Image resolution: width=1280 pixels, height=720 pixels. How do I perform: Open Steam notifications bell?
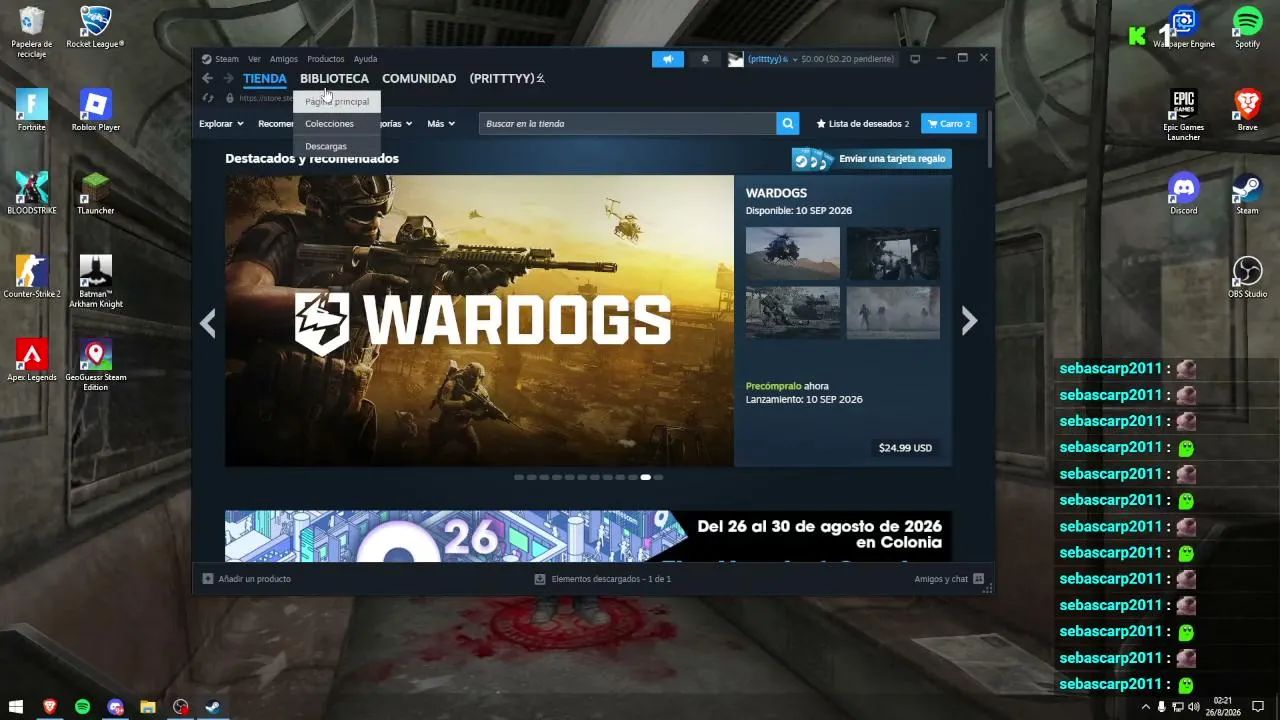[705, 59]
